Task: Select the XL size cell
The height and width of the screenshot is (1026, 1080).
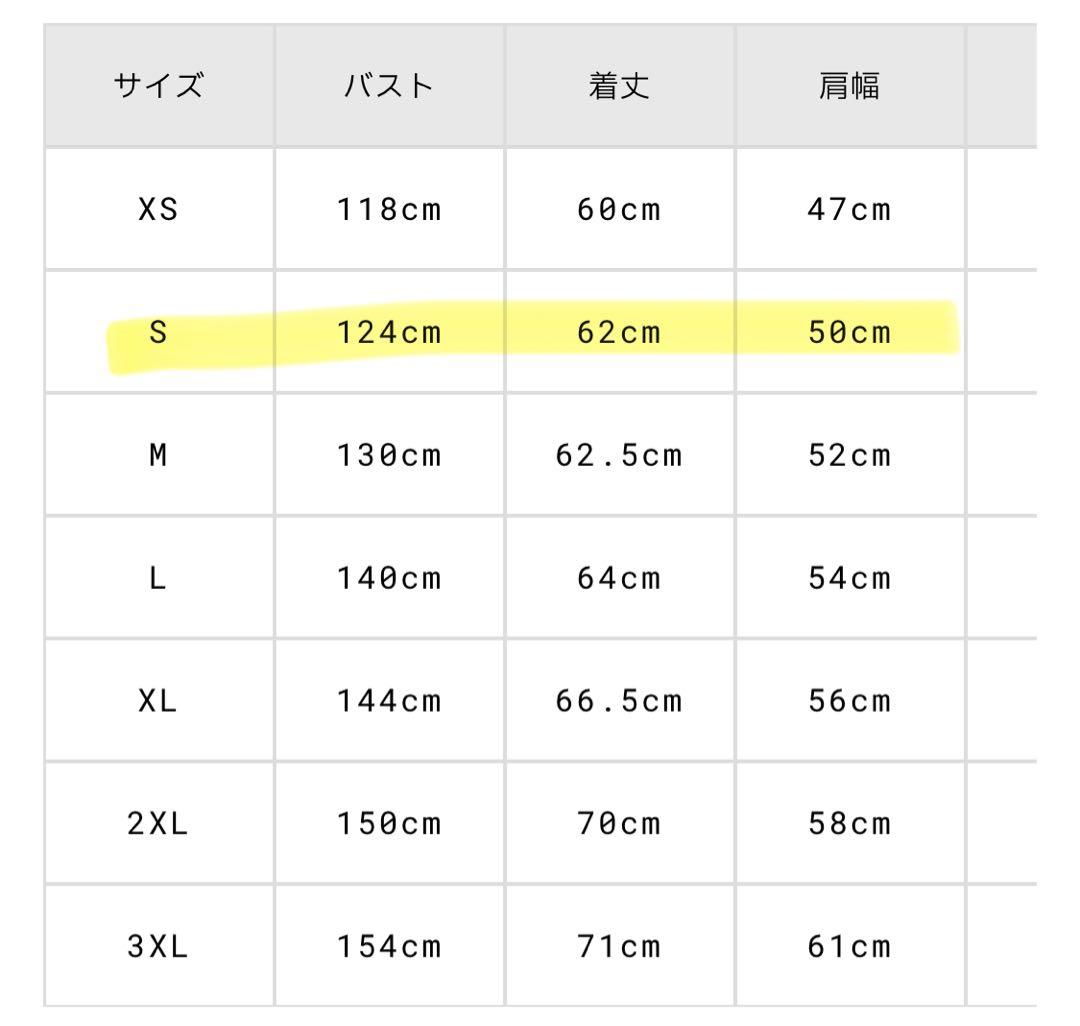Action: click(158, 702)
